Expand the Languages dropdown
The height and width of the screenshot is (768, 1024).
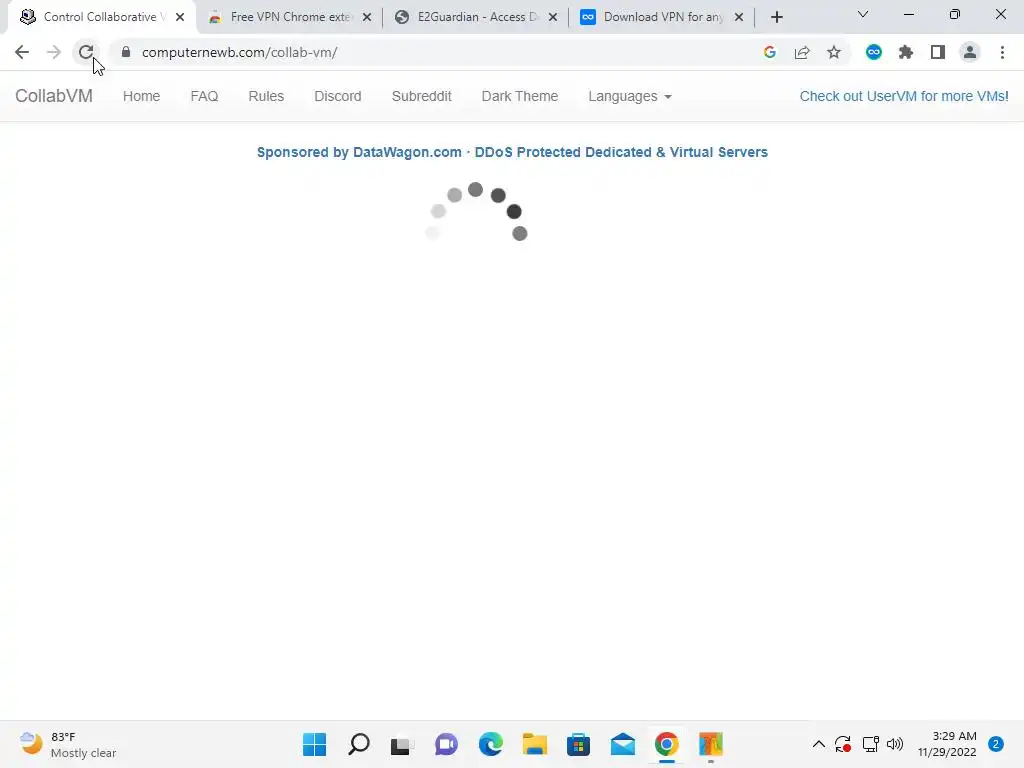coord(630,96)
